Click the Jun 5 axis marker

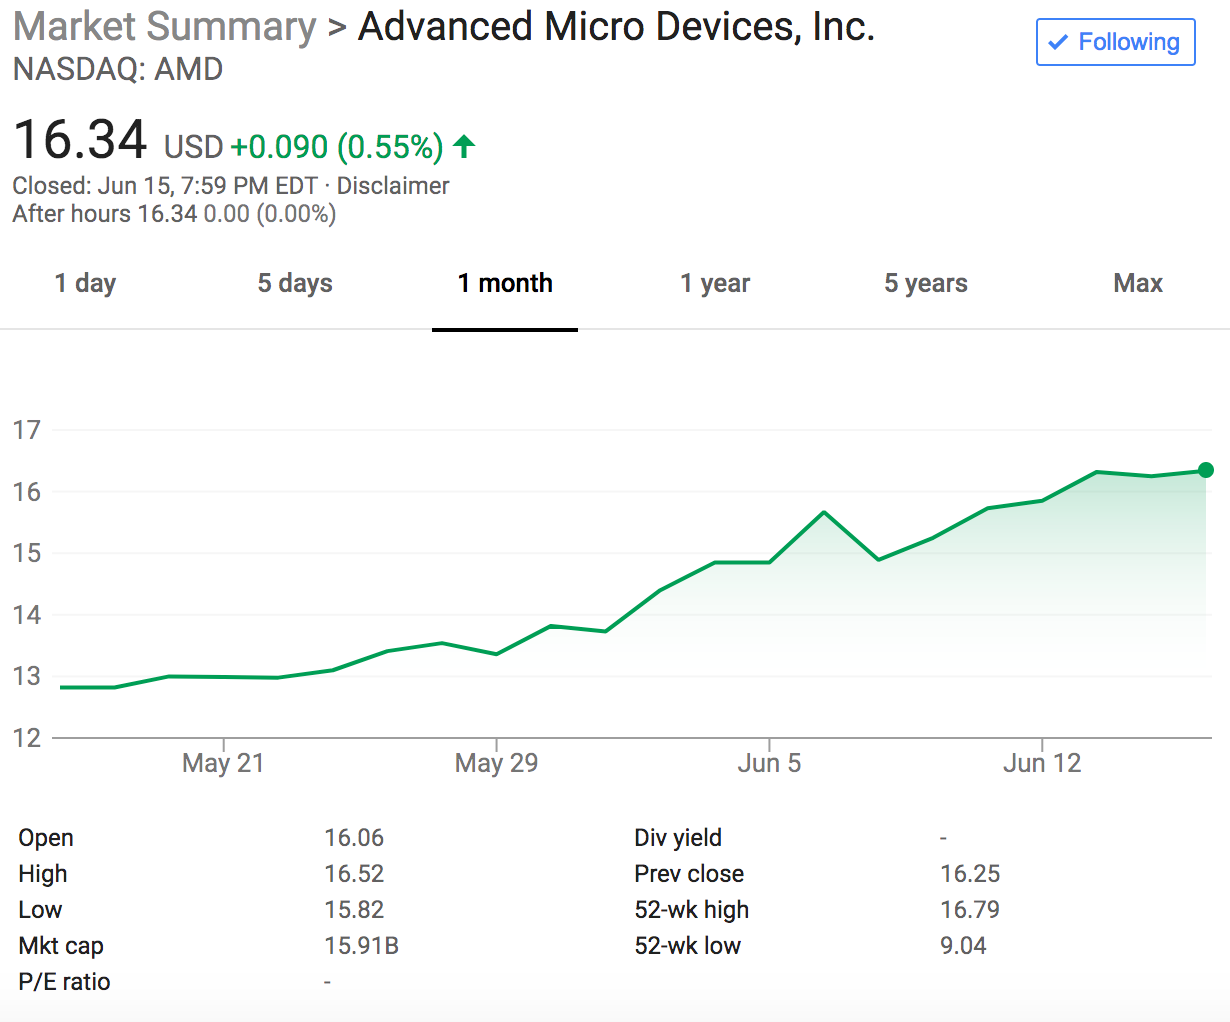[769, 763]
